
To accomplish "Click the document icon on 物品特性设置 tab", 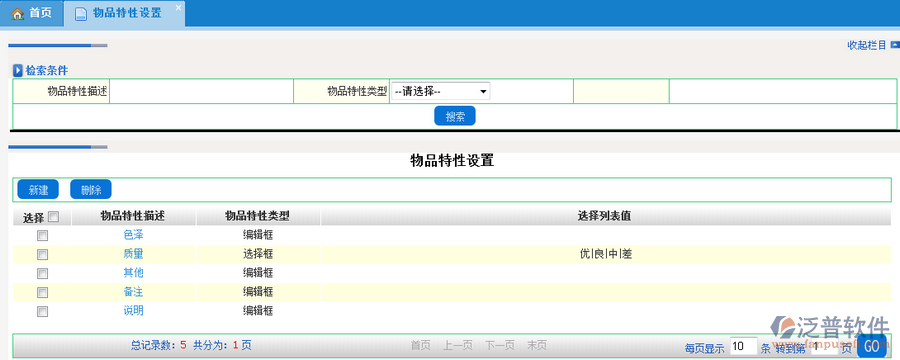I will point(81,14).
